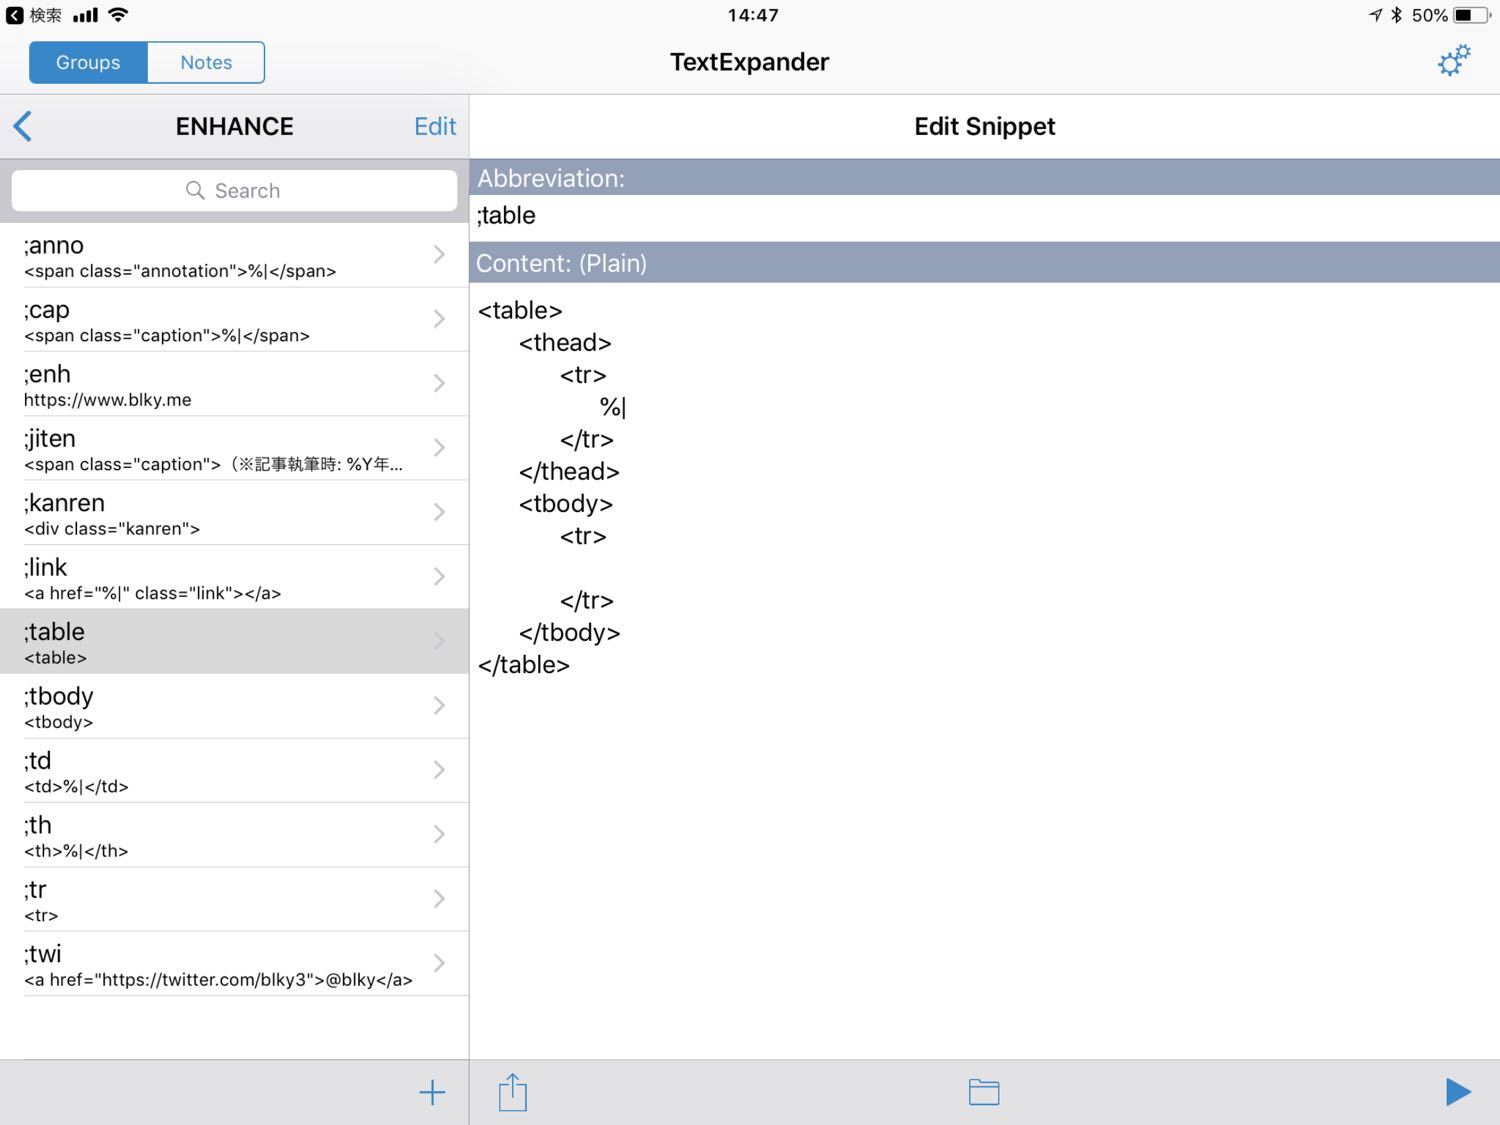
Task: Open the ;th snippet chevron
Action: pyautogui.click(x=439, y=834)
